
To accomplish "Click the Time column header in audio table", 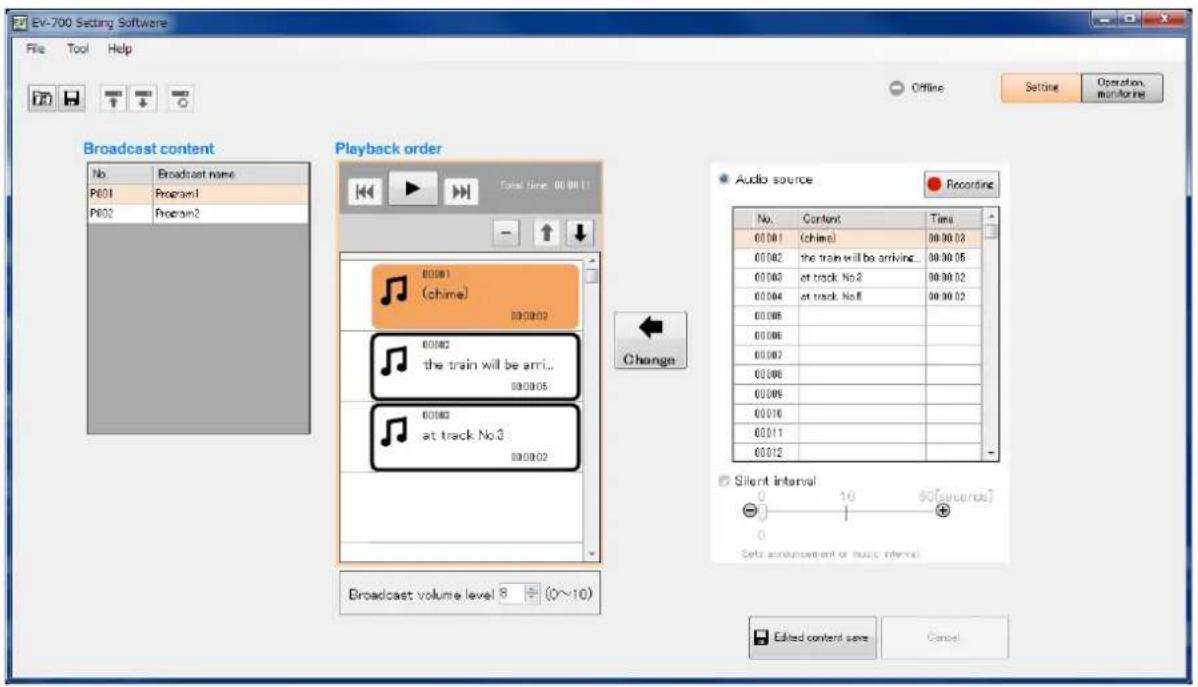I will point(954,219).
